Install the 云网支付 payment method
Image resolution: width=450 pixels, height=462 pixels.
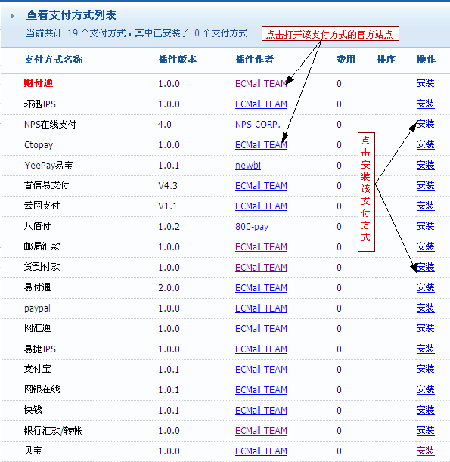(x=425, y=206)
